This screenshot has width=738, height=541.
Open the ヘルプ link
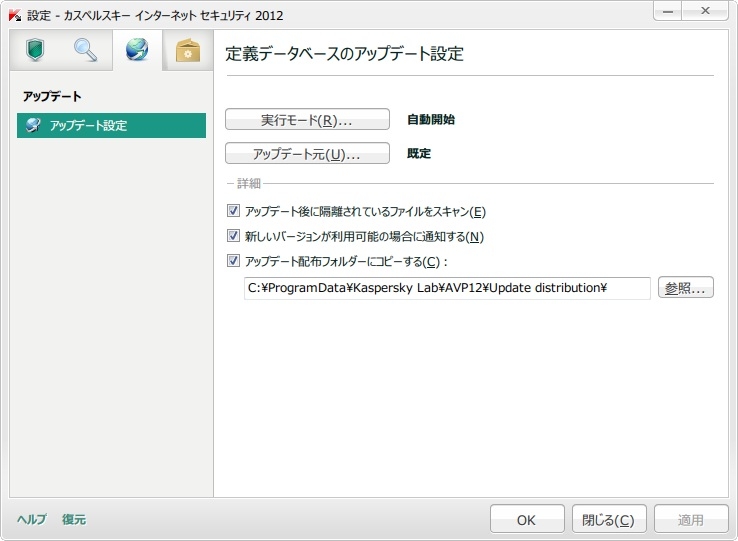click(x=32, y=519)
